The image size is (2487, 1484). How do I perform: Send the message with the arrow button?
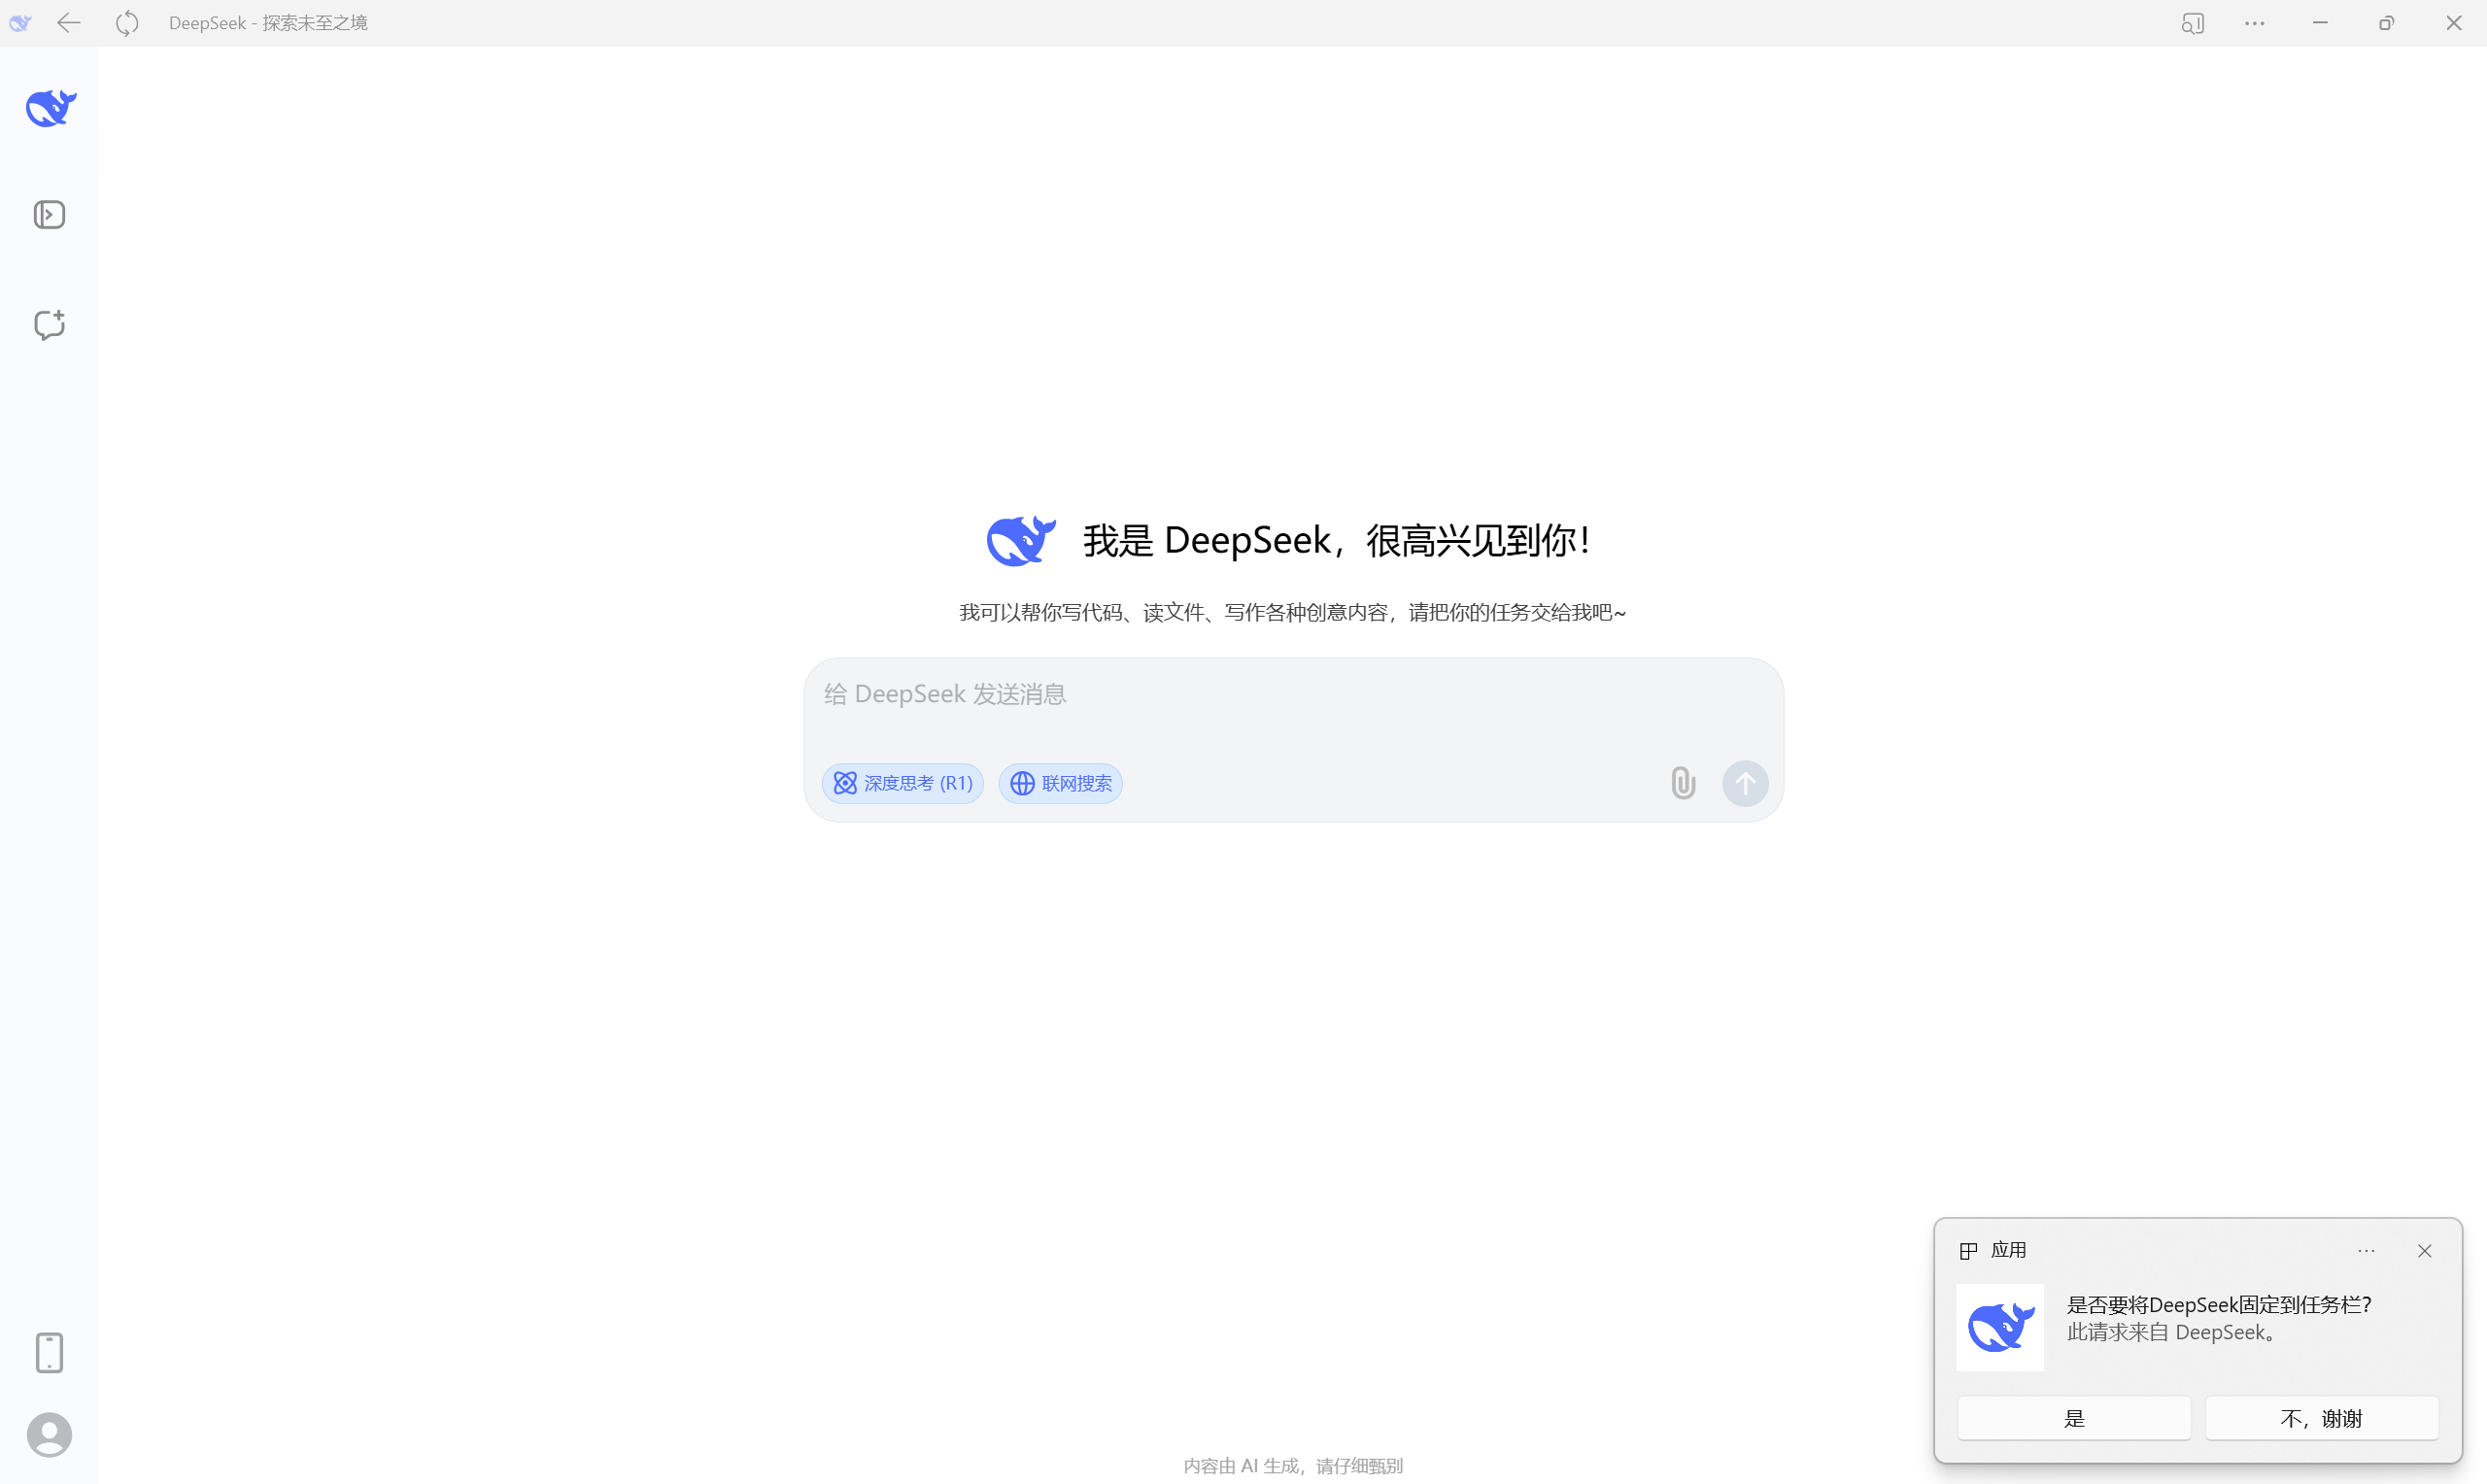(x=1744, y=783)
